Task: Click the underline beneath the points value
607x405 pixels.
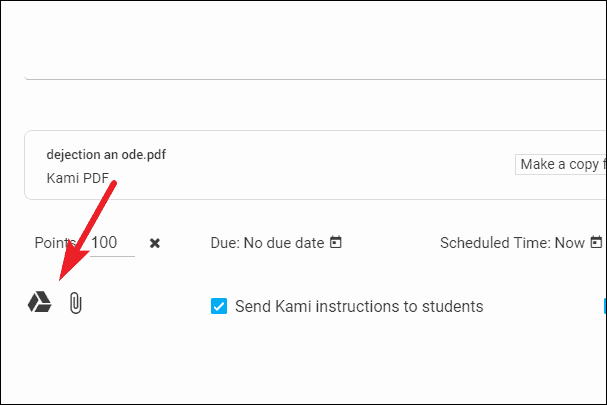Action: [110, 256]
